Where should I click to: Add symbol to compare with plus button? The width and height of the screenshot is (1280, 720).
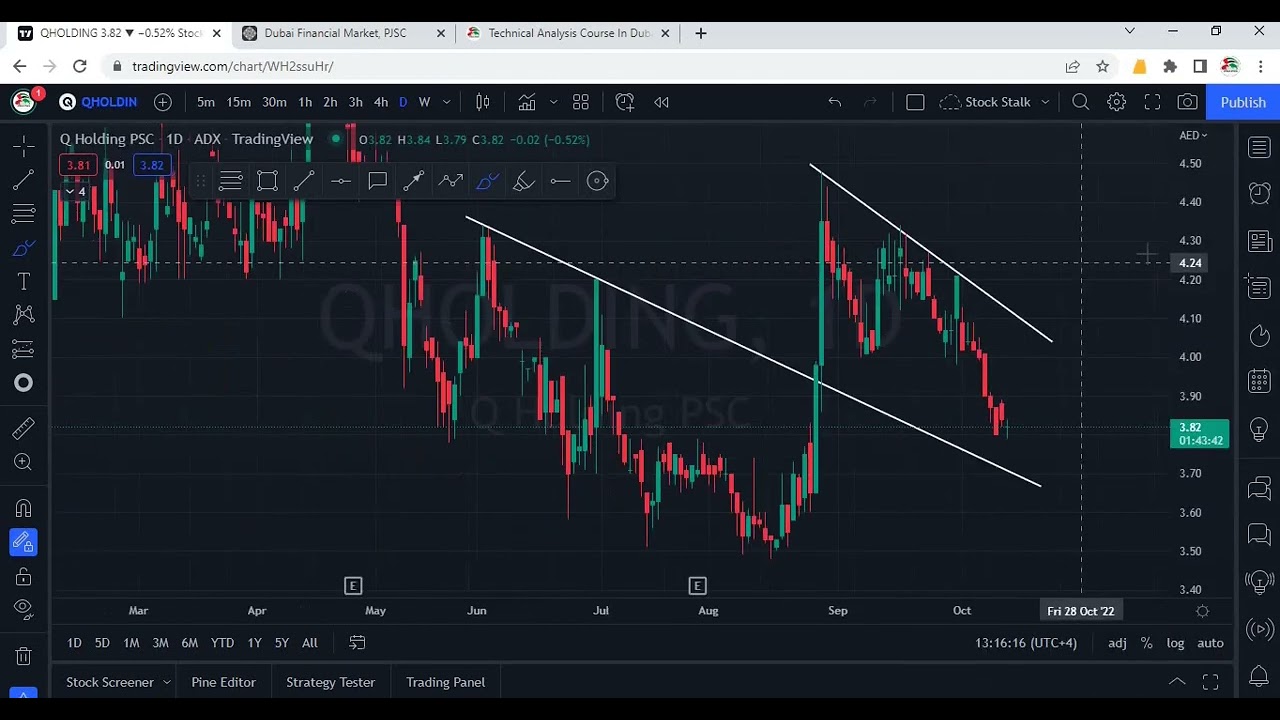[163, 102]
